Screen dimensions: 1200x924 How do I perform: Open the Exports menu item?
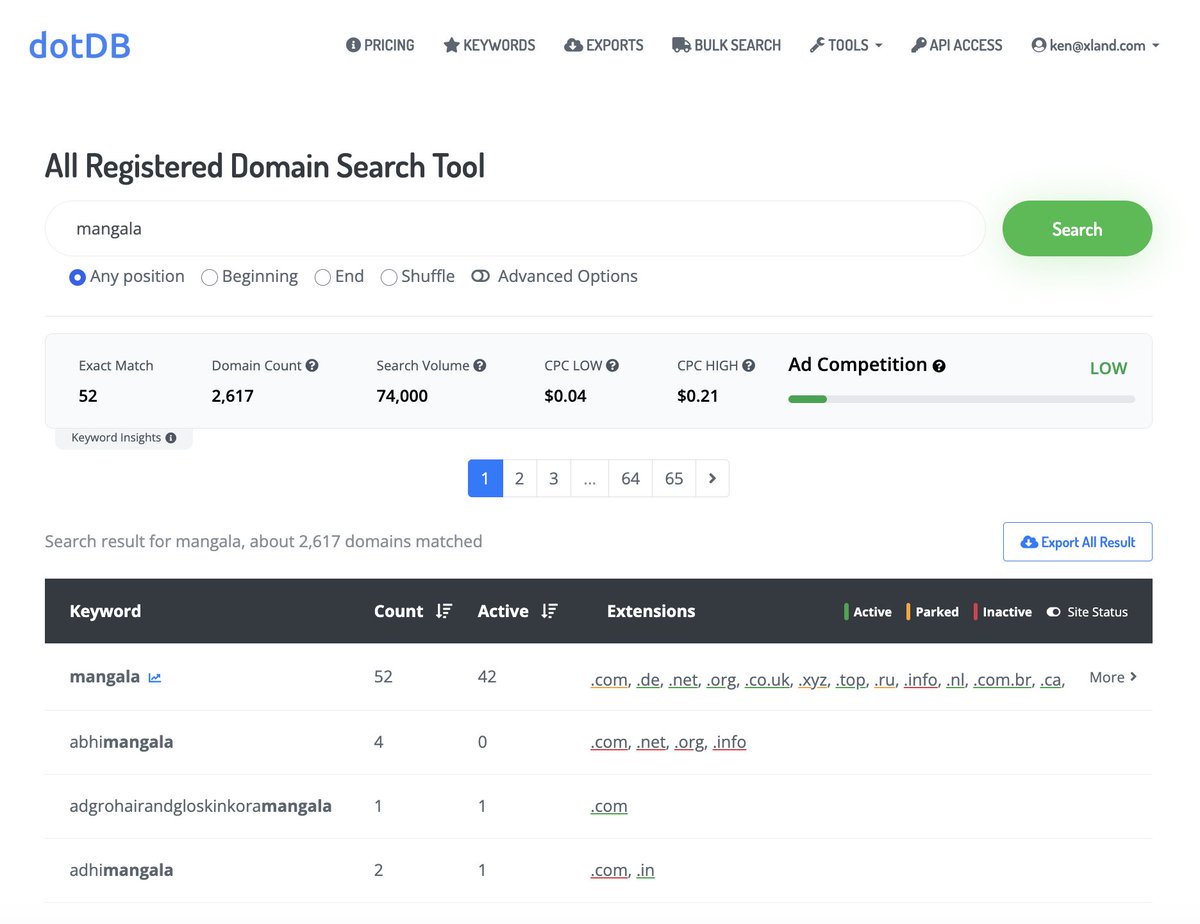(x=604, y=45)
